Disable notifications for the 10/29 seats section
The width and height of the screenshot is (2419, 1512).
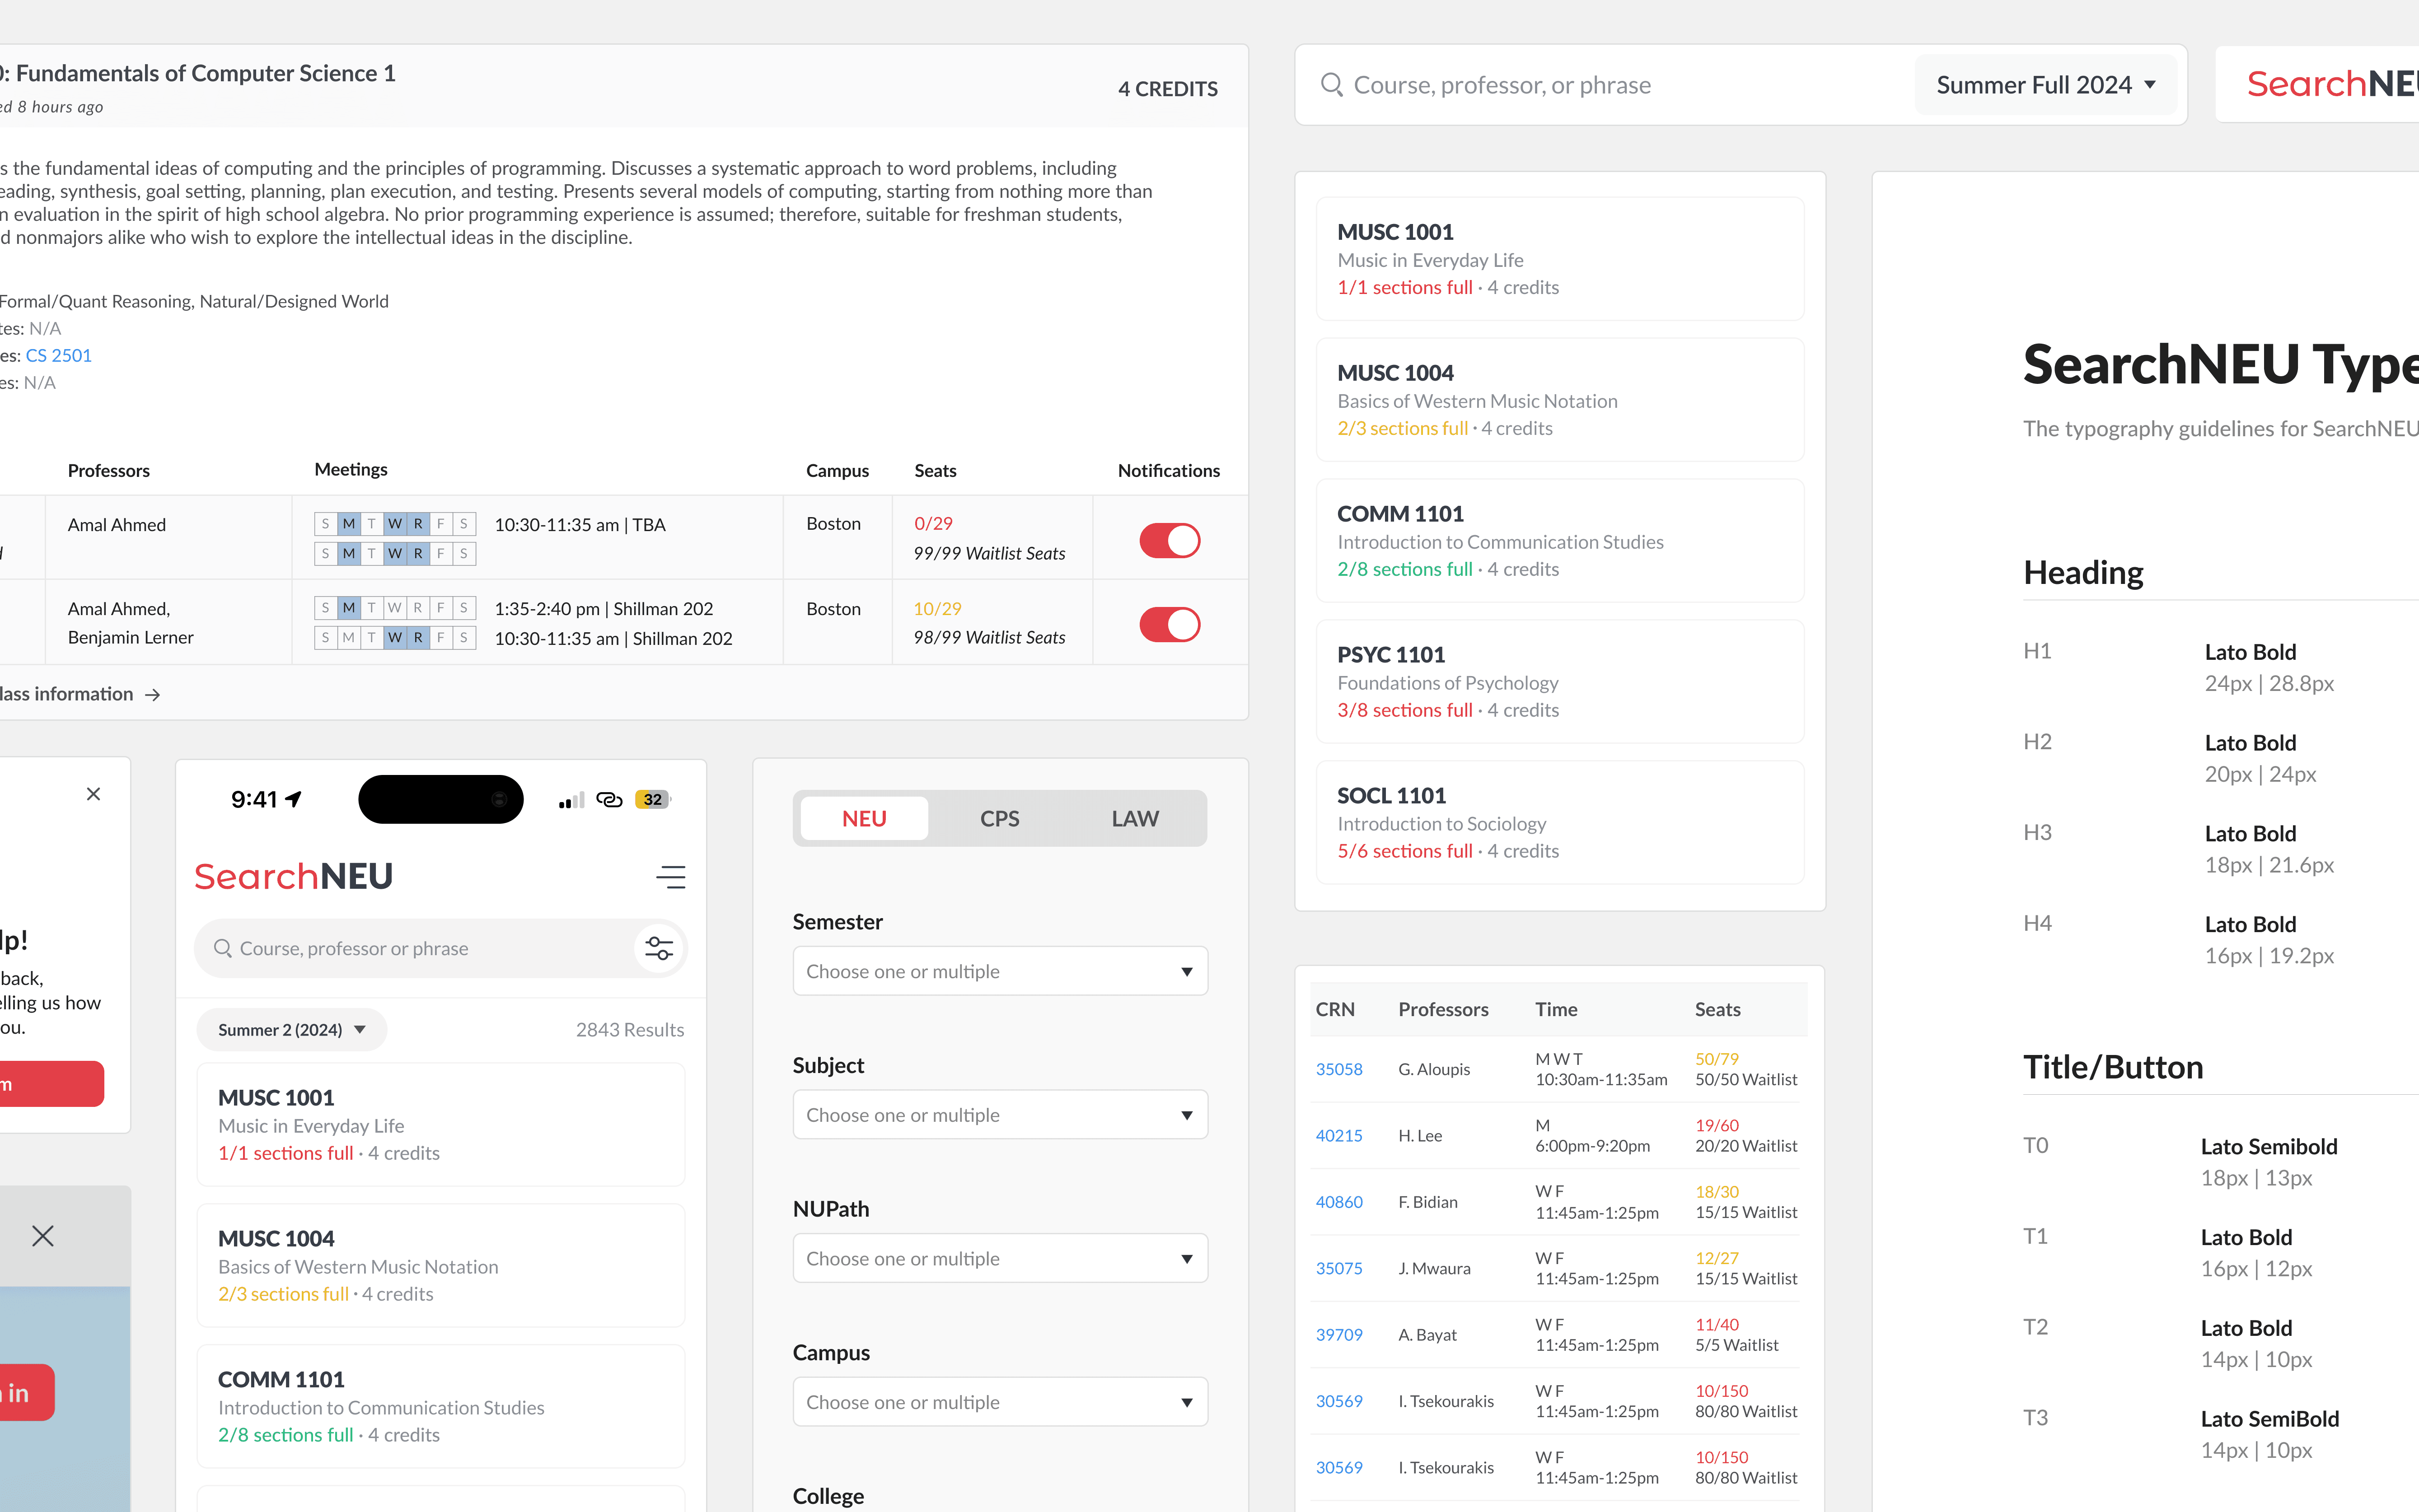1169,625
